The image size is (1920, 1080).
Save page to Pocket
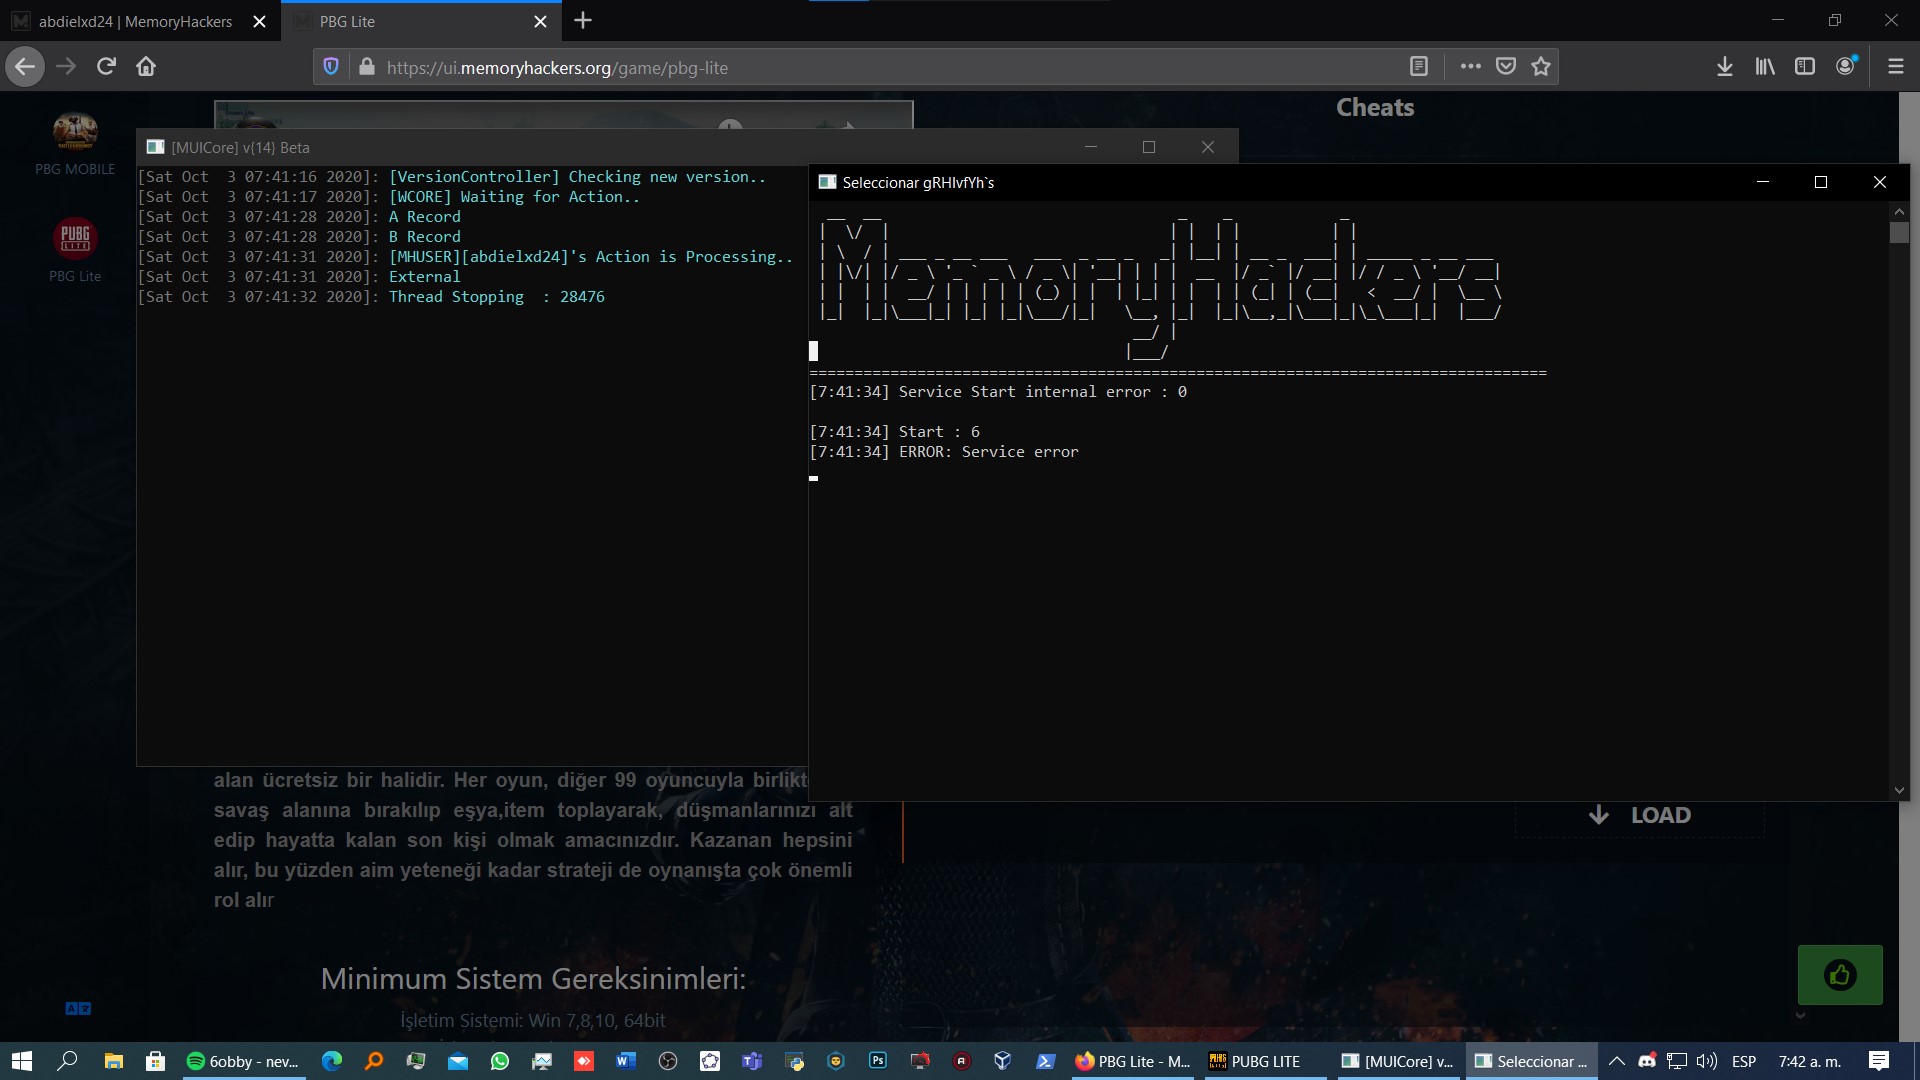pyautogui.click(x=1506, y=67)
